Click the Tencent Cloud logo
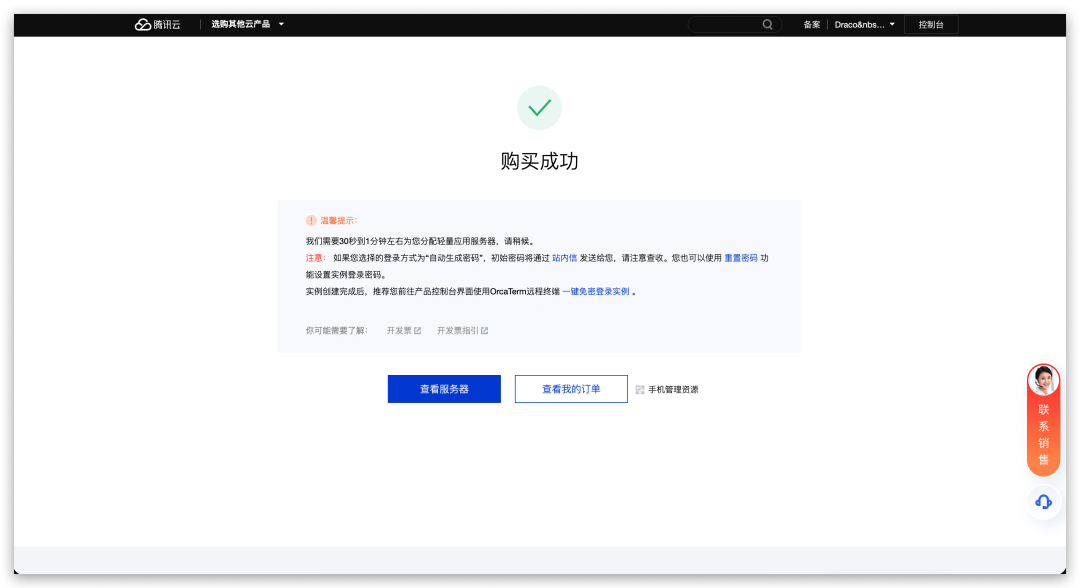 click(x=157, y=23)
